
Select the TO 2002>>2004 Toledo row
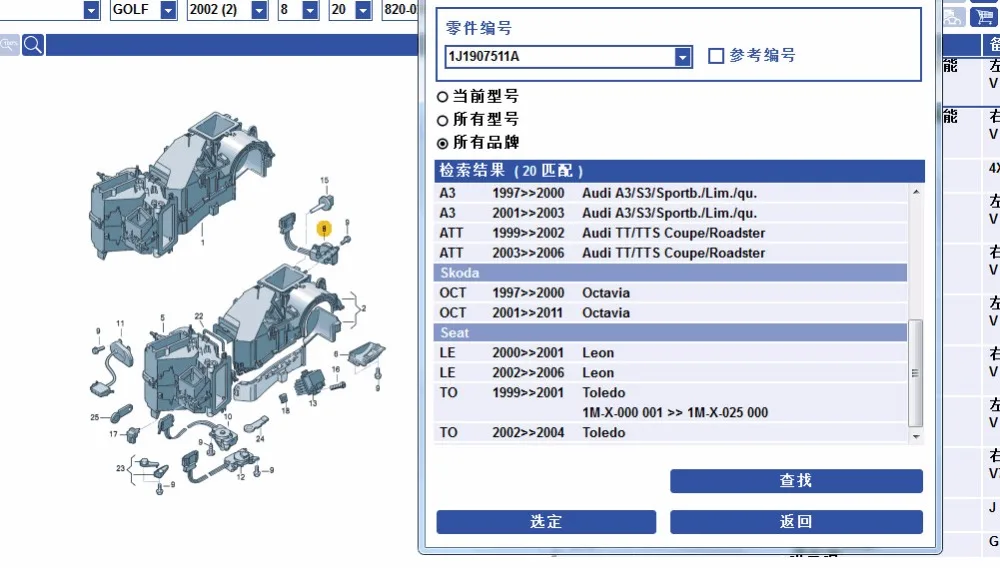671,432
